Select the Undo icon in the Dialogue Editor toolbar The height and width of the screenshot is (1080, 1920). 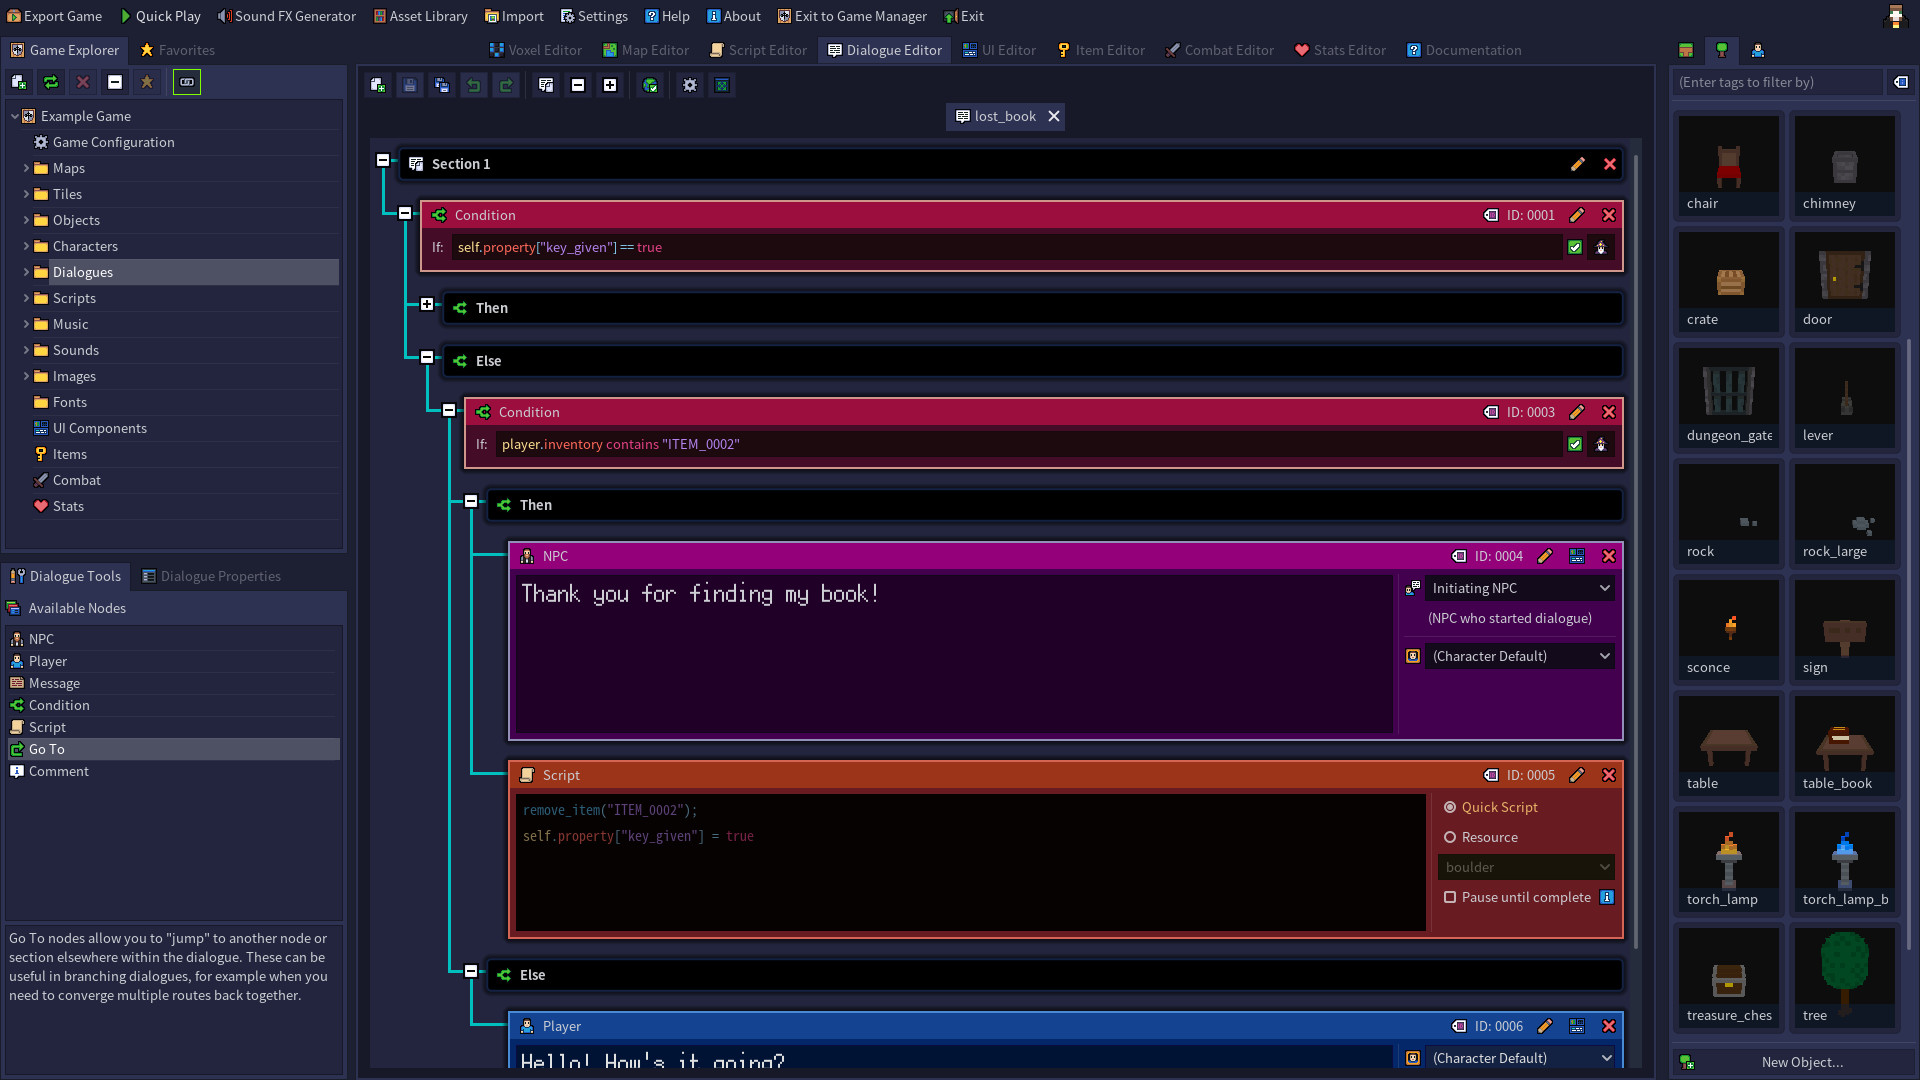coord(474,85)
